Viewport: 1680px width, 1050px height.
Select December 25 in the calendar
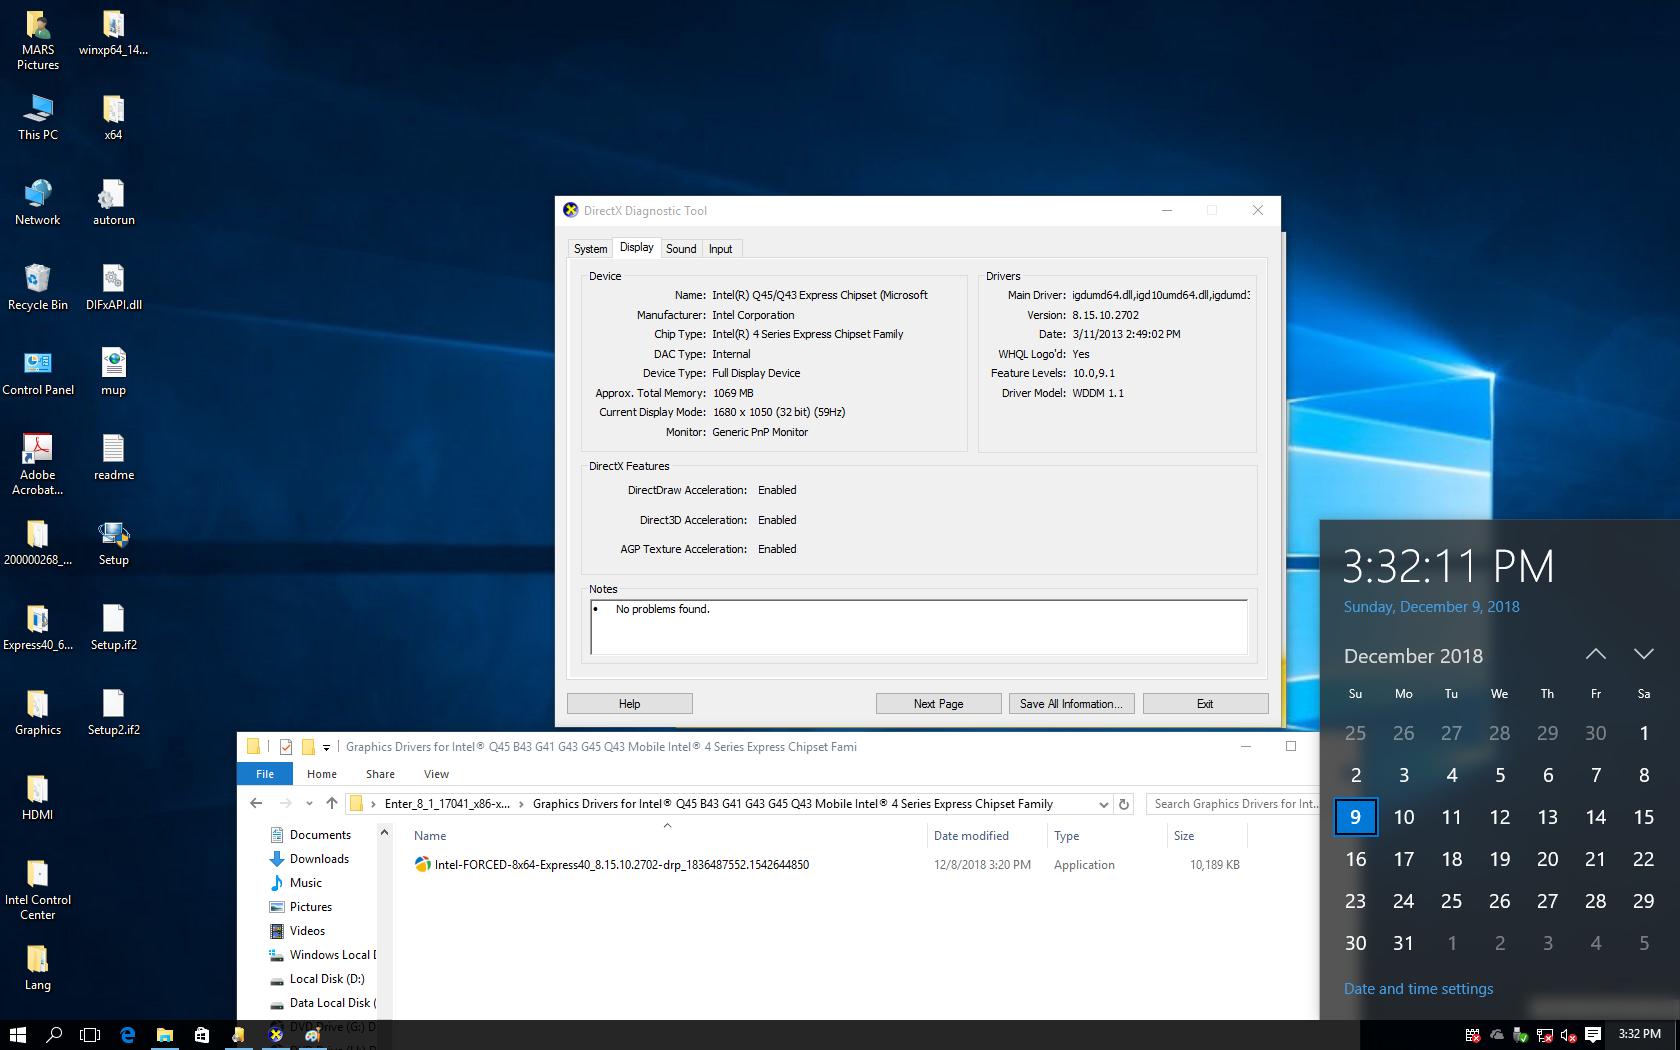pyautogui.click(x=1451, y=901)
